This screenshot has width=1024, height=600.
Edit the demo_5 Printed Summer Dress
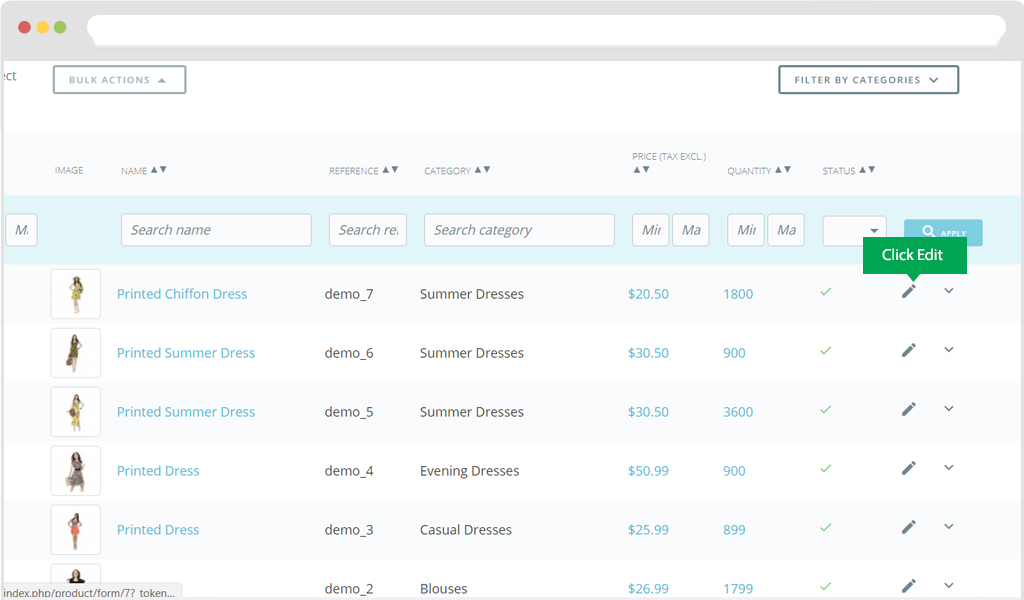click(x=908, y=409)
